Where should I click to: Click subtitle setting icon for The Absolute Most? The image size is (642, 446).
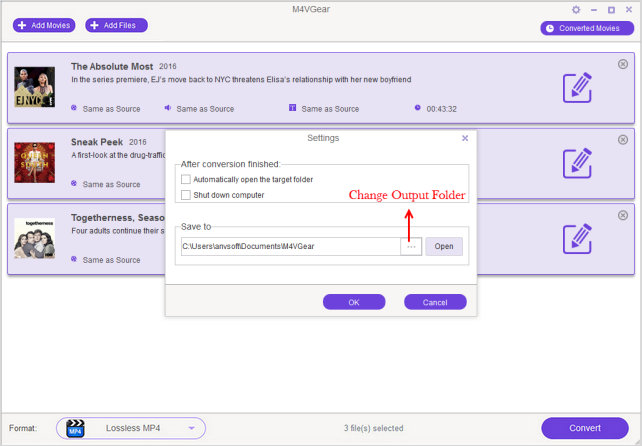(x=292, y=108)
